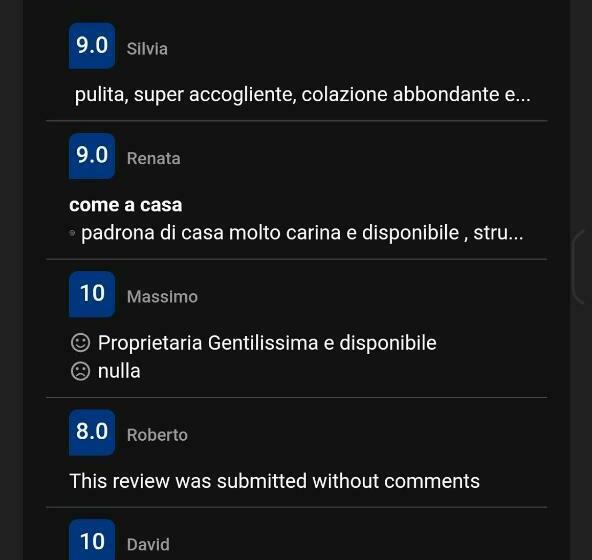Viewport: 592px width, 560px height.
Task: Tap Renata's 9.0 score badge
Action: coord(92,156)
